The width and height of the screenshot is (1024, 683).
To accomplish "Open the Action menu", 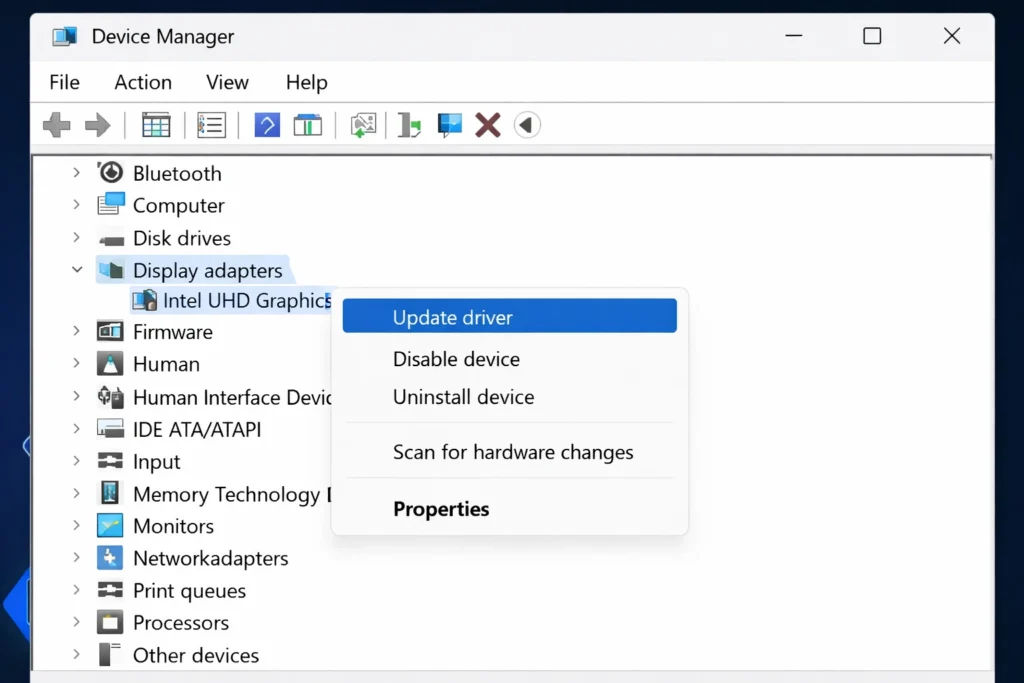I will [x=142, y=82].
